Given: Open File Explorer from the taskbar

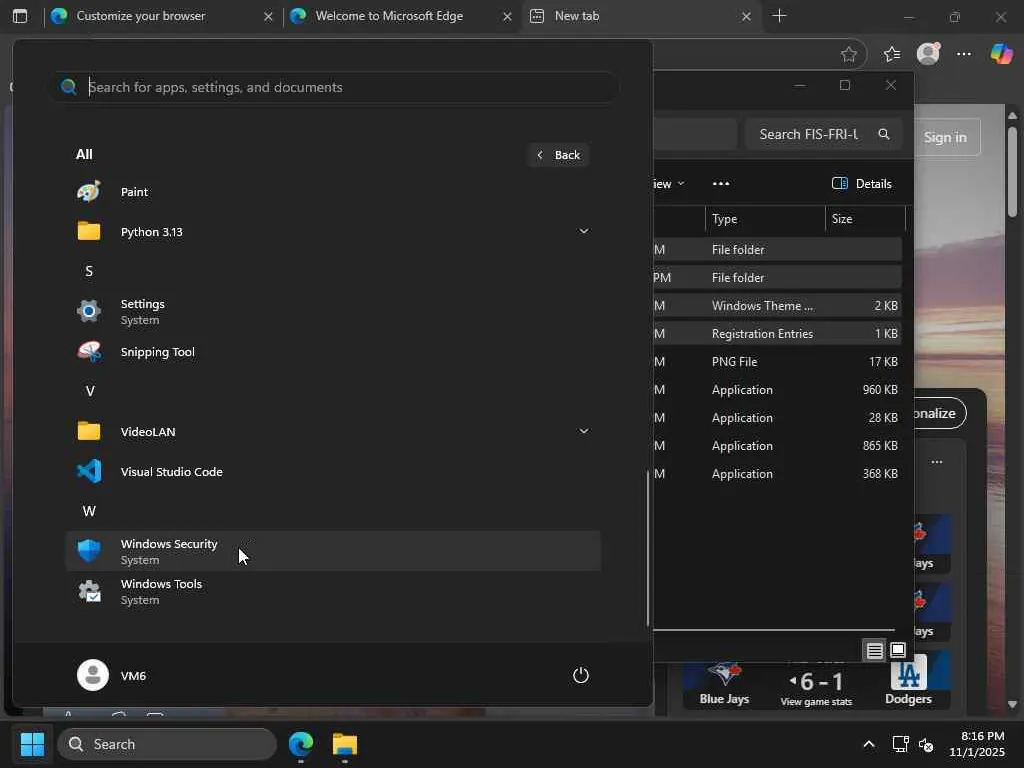Looking at the screenshot, I should point(344,744).
